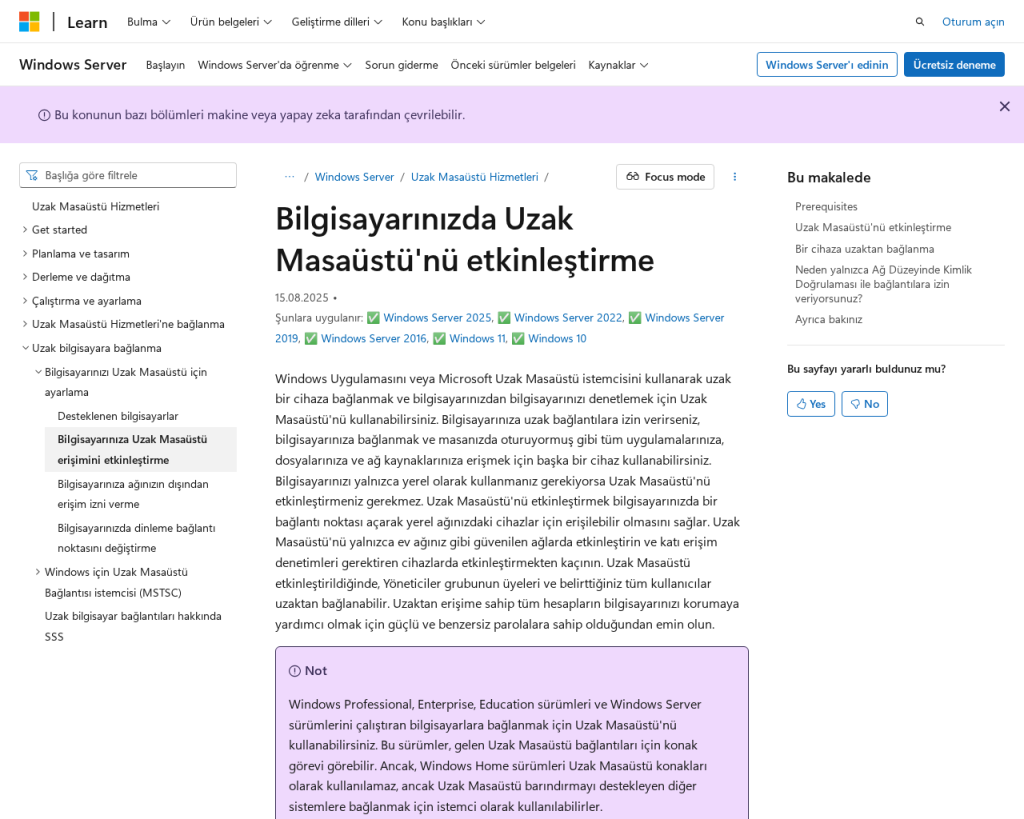The width and height of the screenshot is (1024, 819).
Task: Collapse Uzak bilgisayara bağlanma node
Action: [x=25, y=348]
